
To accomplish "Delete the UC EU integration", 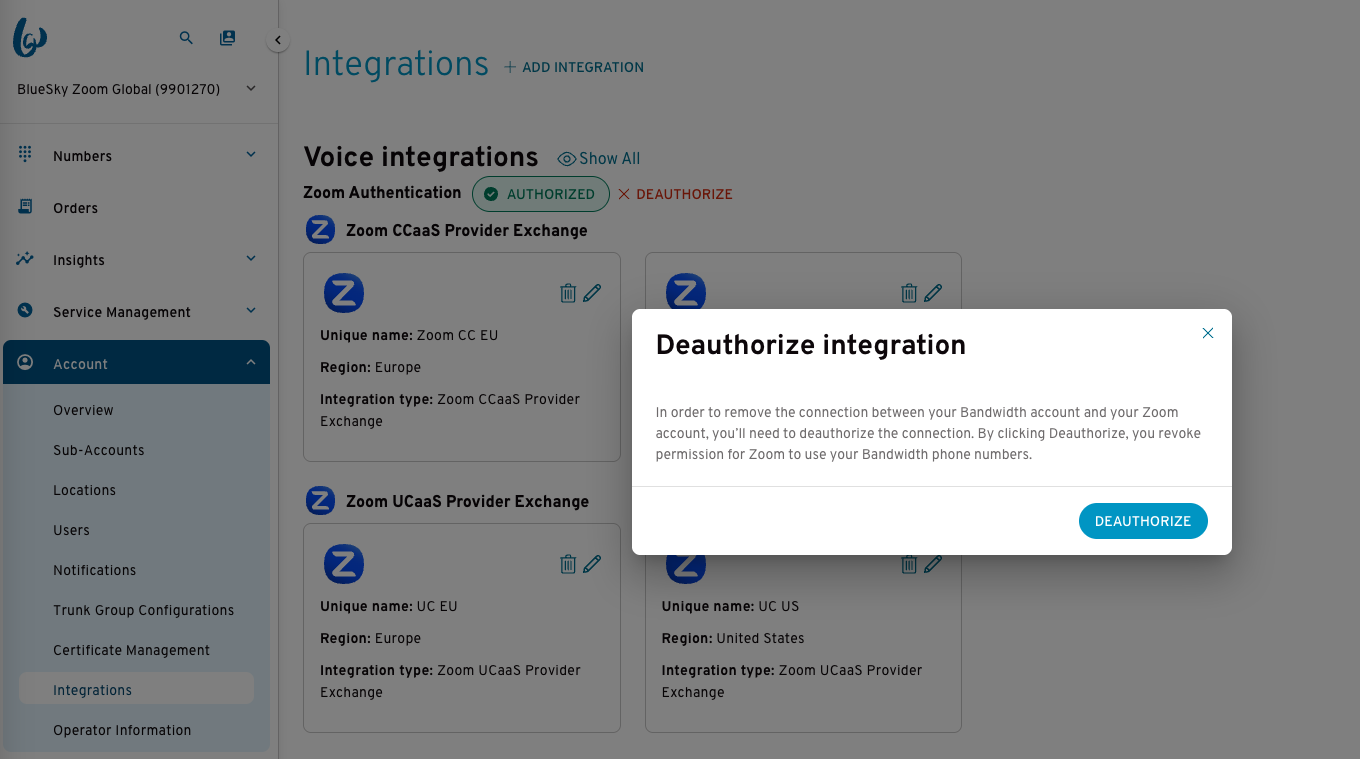I will (x=568, y=564).
